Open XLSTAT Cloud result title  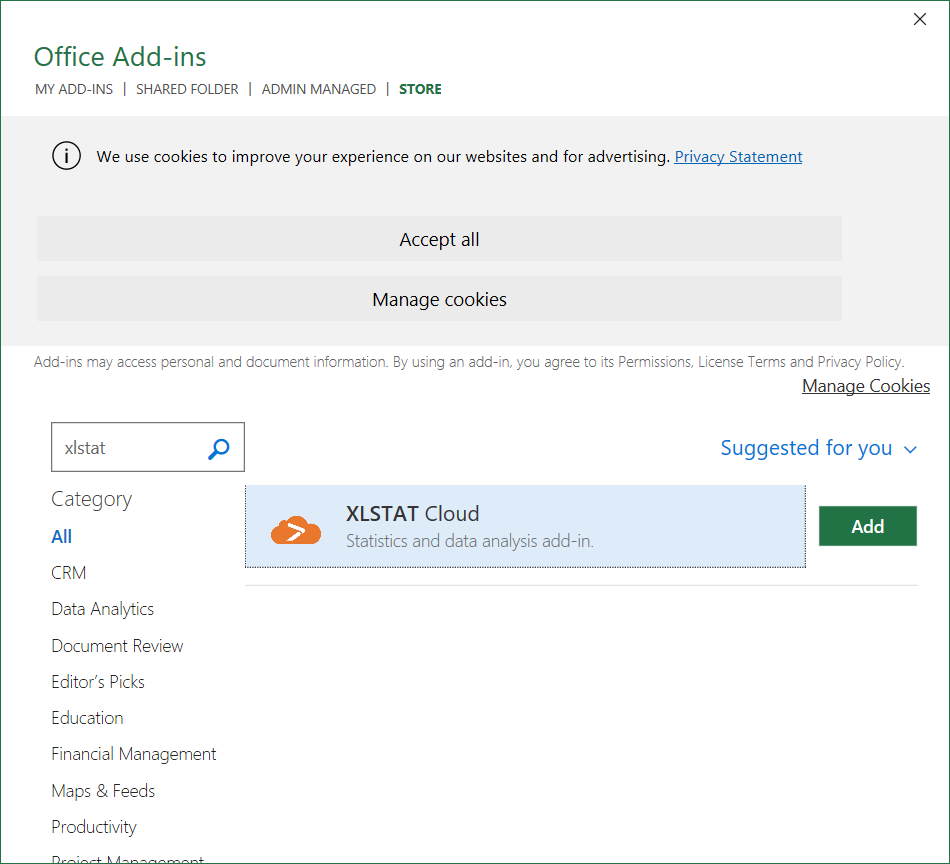click(412, 514)
